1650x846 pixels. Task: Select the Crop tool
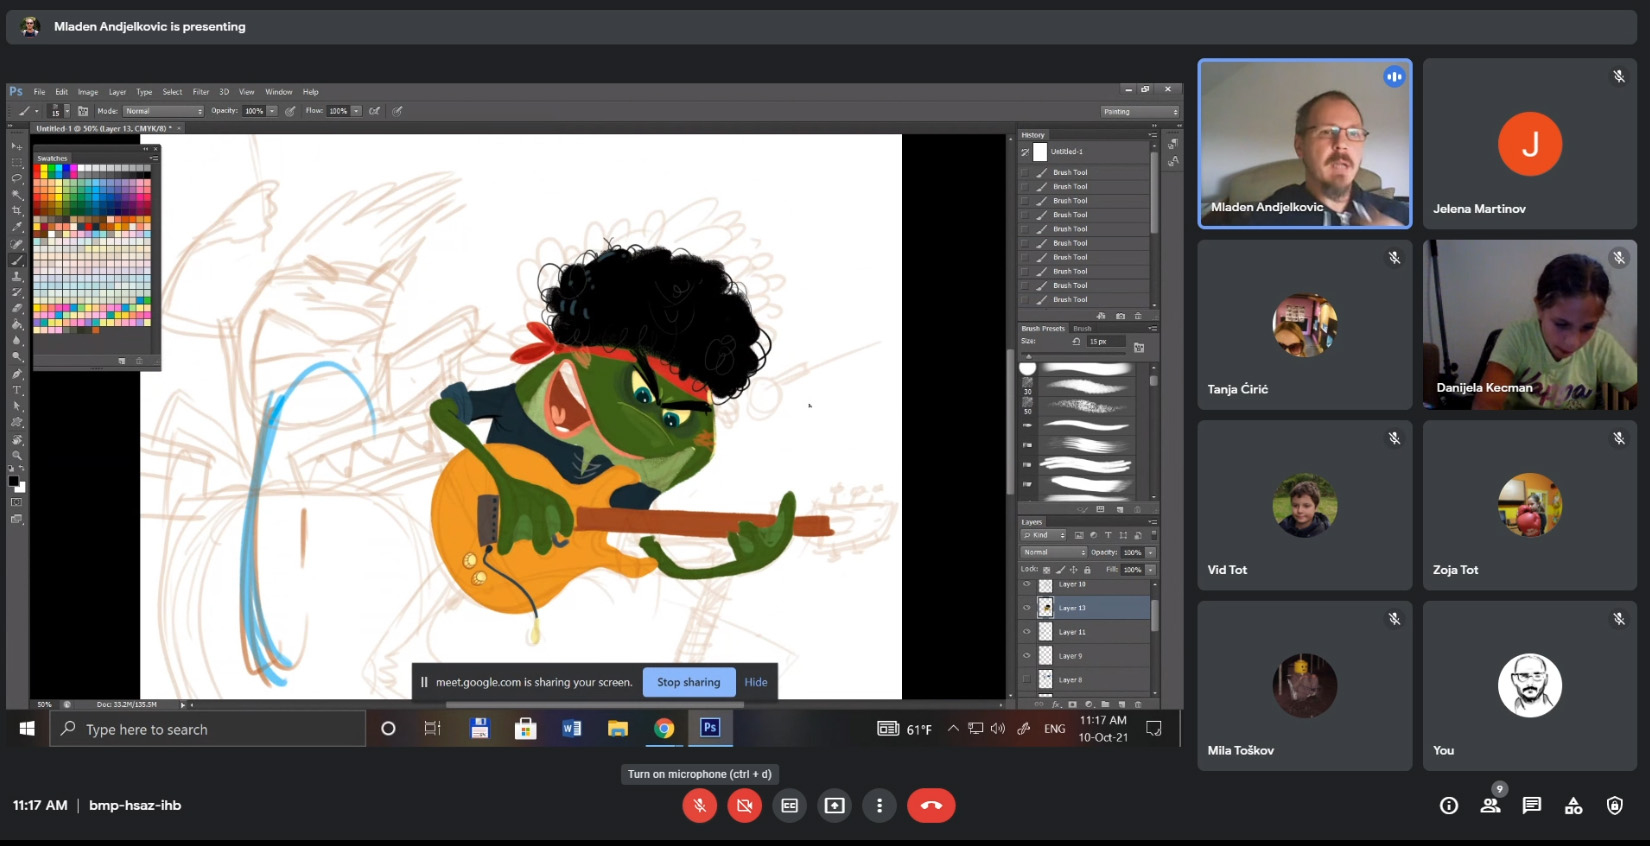click(x=16, y=211)
